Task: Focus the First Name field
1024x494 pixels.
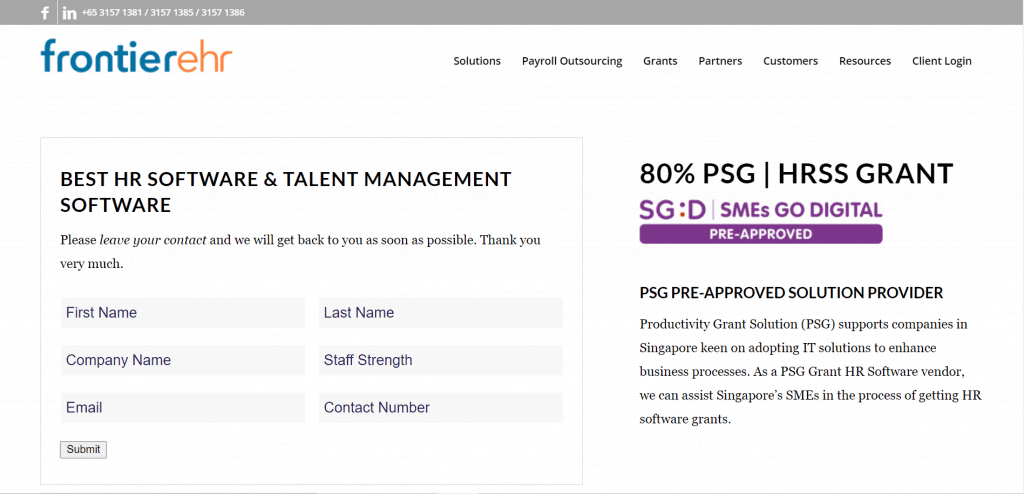Action: coord(182,313)
